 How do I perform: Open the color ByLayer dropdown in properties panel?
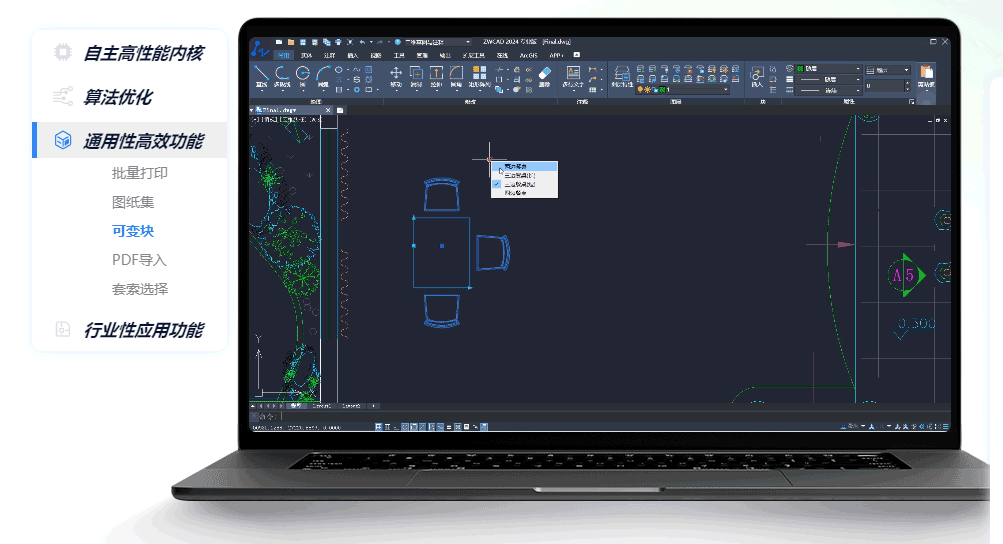click(829, 68)
